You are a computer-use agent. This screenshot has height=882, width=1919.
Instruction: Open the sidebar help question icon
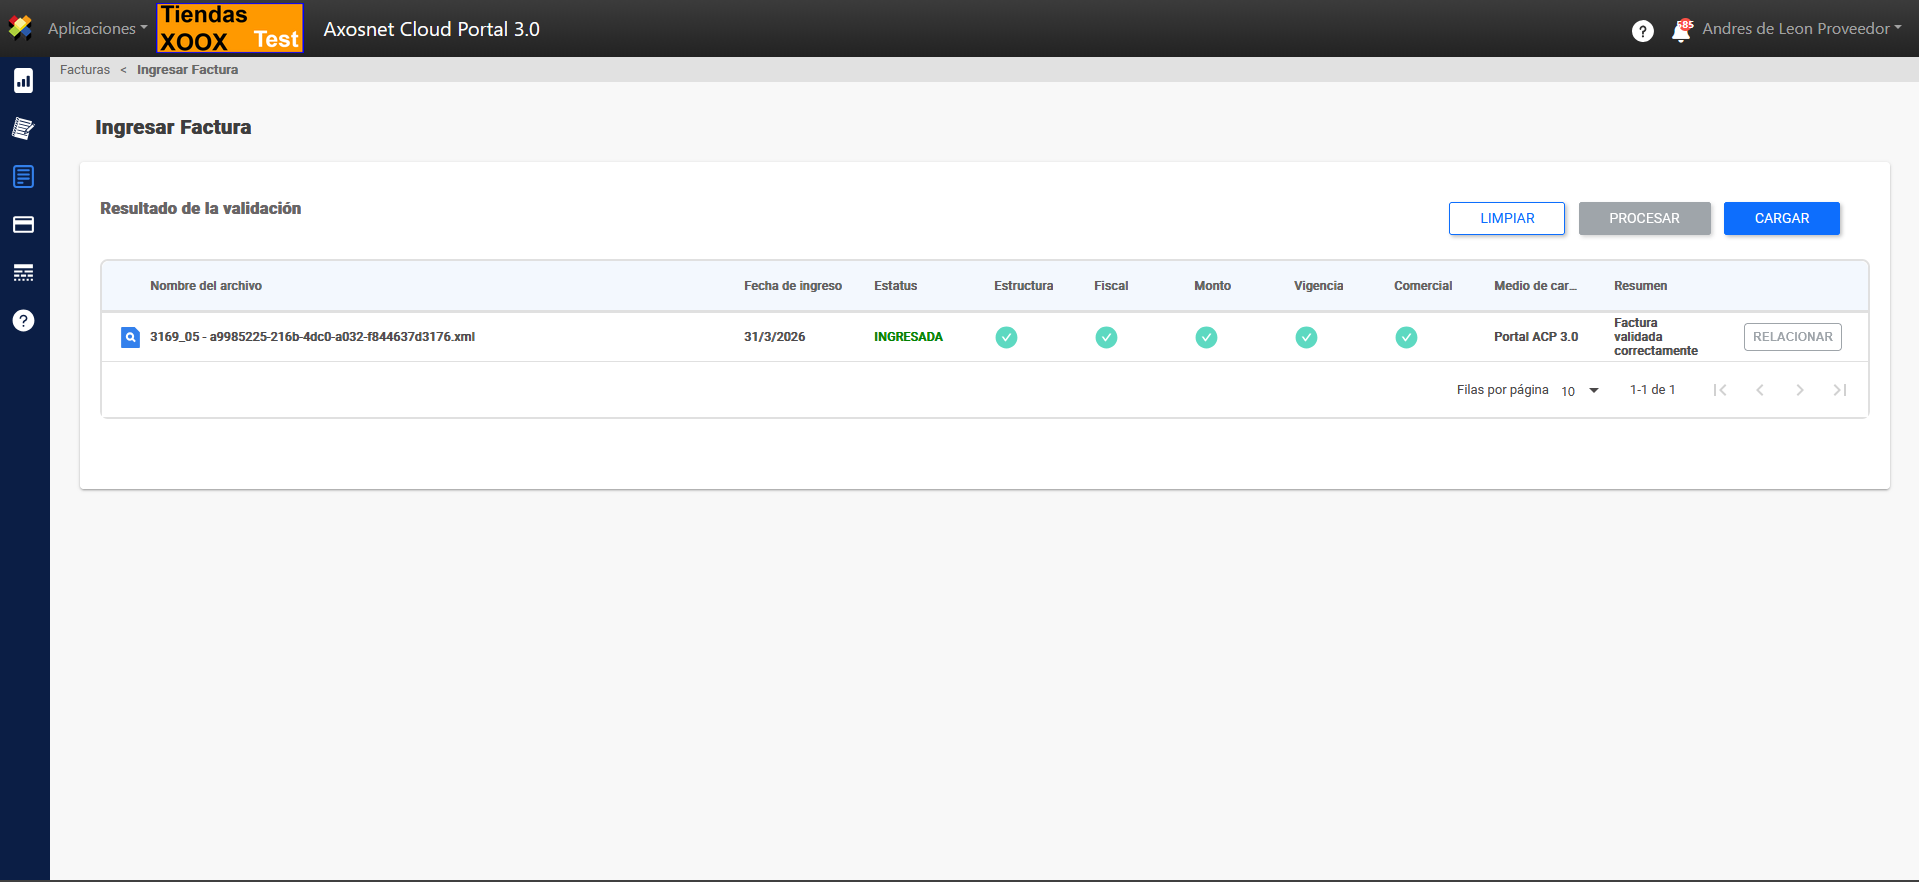[x=23, y=321]
